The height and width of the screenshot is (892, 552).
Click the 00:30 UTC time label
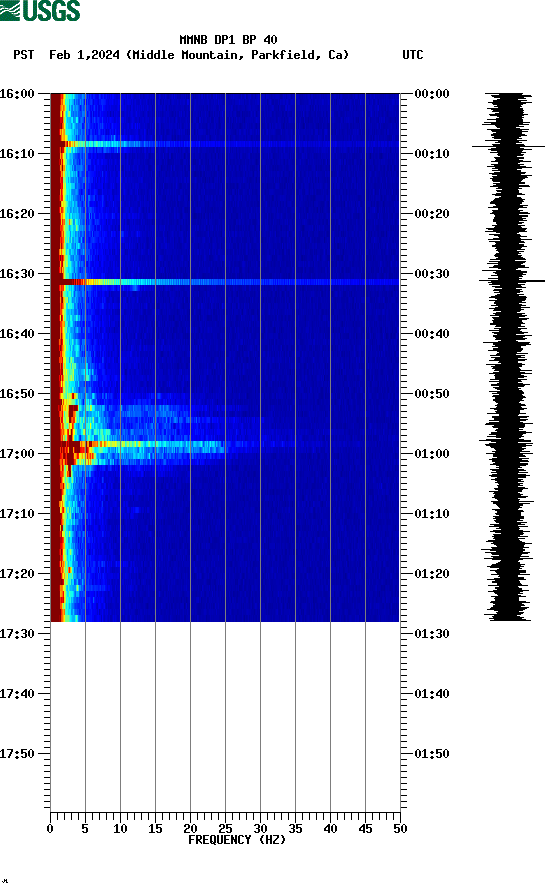click(x=432, y=274)
